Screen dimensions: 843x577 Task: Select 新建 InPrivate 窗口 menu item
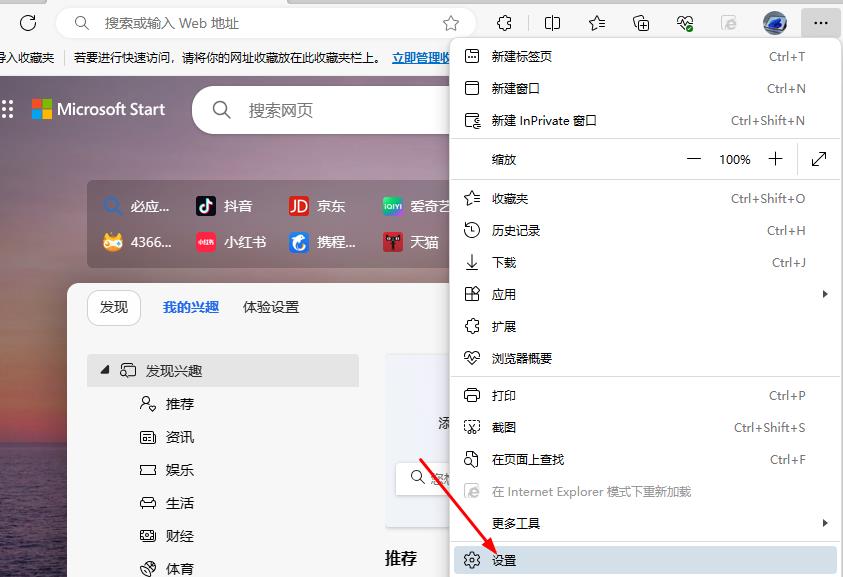645,120
